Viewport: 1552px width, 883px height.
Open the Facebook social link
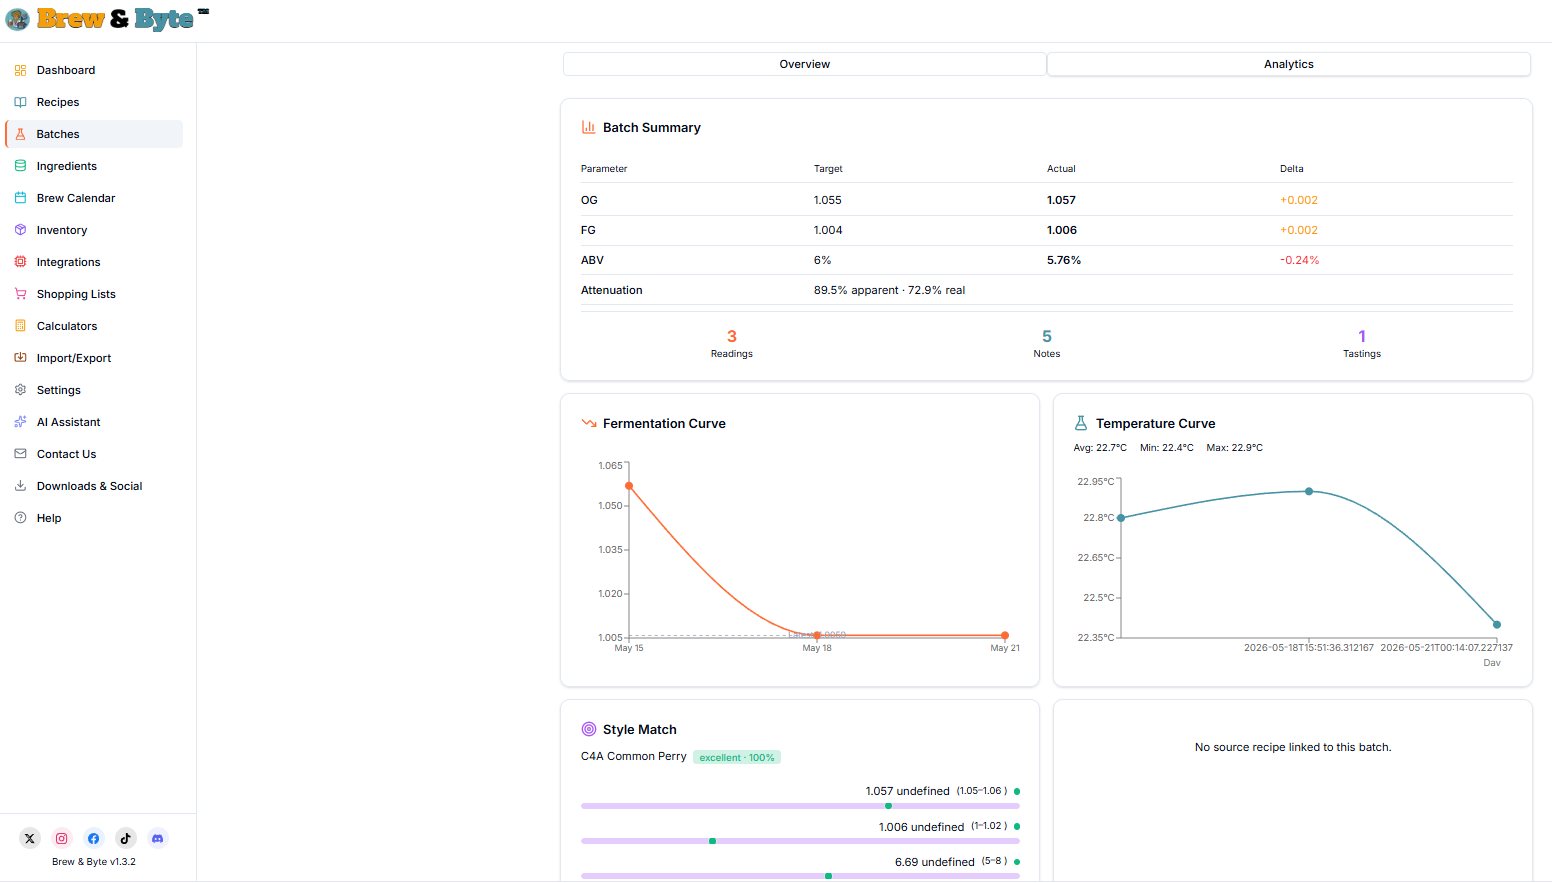tap(94, 839)
